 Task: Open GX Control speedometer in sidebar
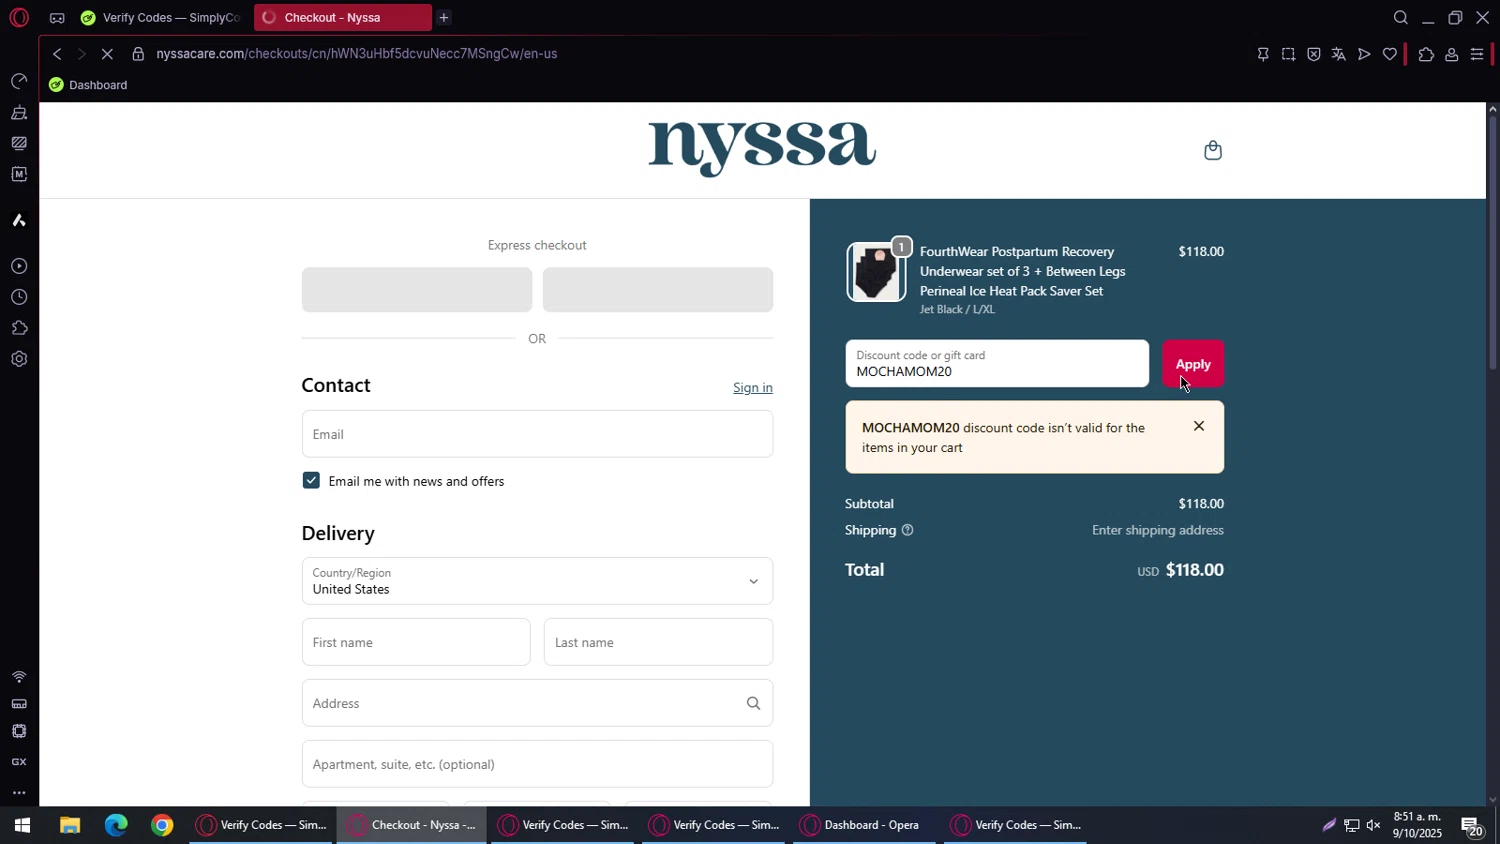[x=19, y=81]
